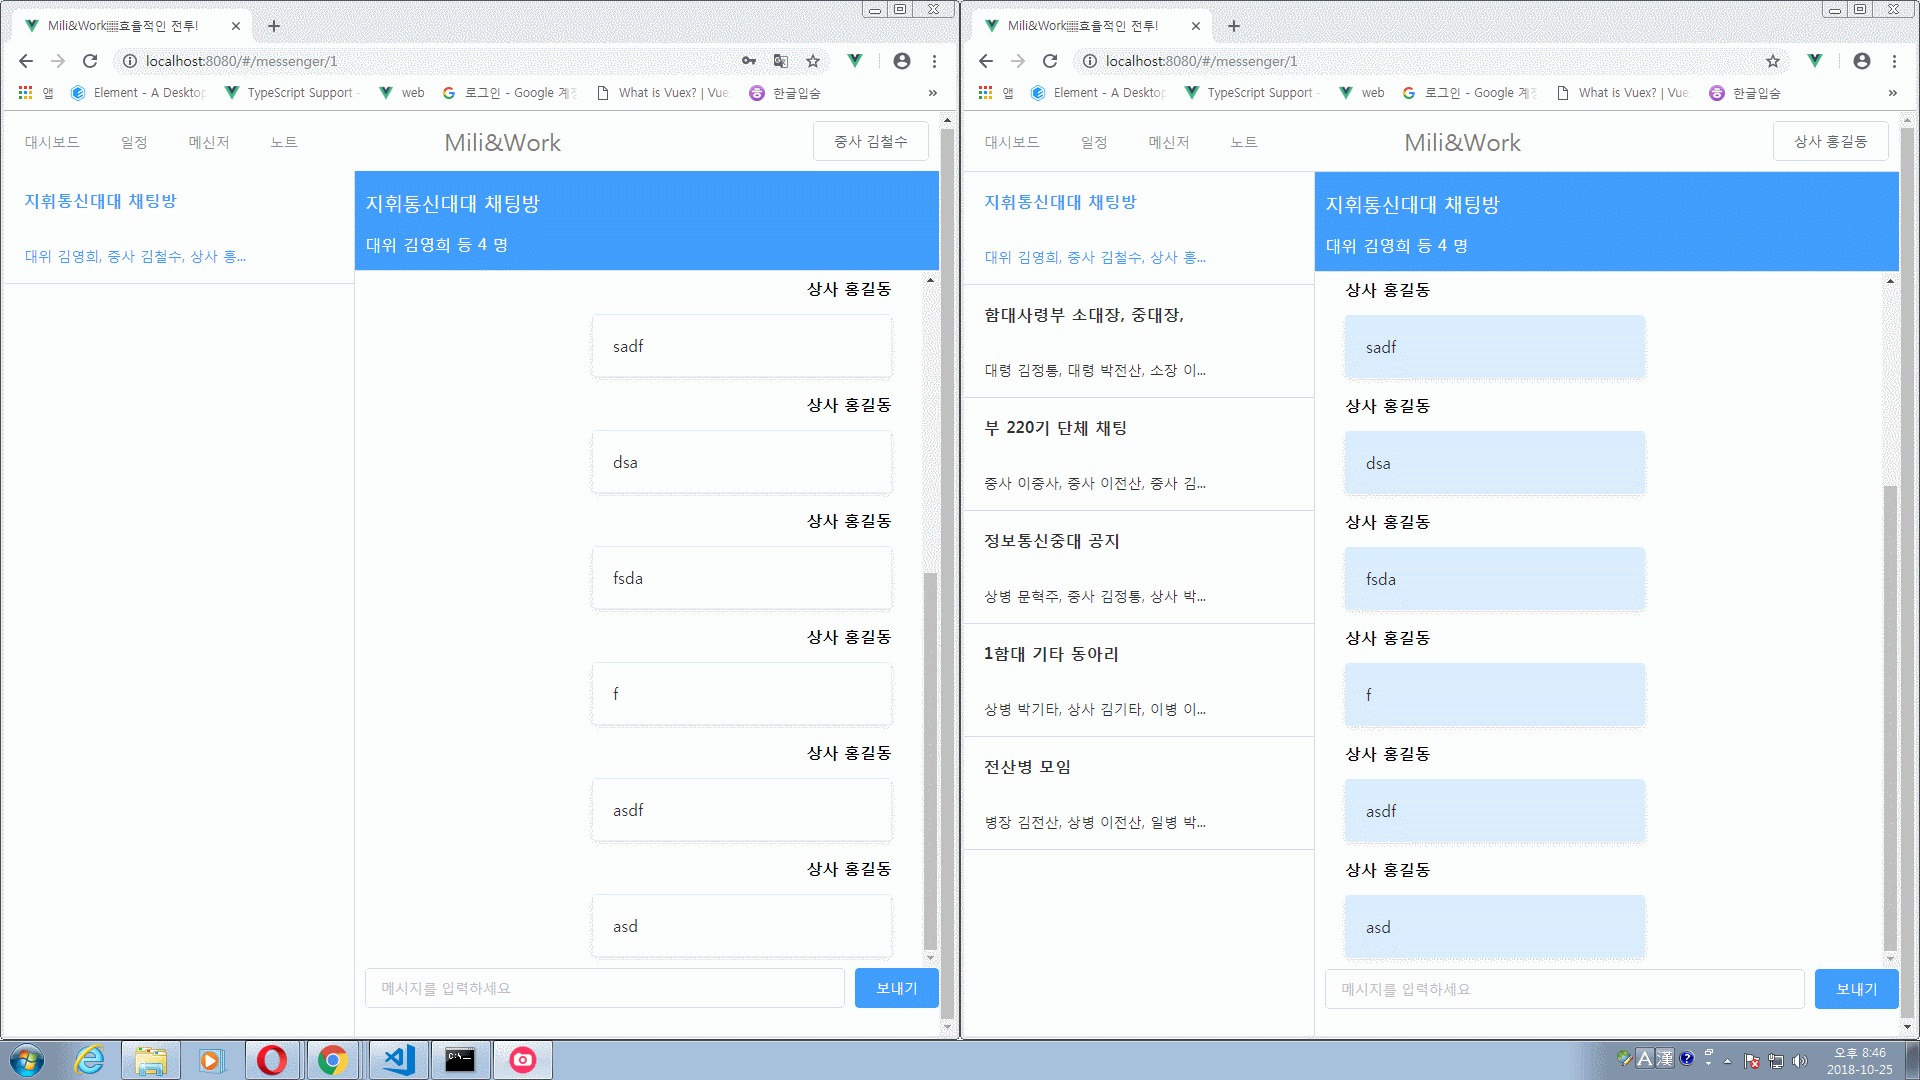Open 노트 menu in right app
Image resolution: width=1920 pixels, height=1080 pixels.
[1243, 142]
